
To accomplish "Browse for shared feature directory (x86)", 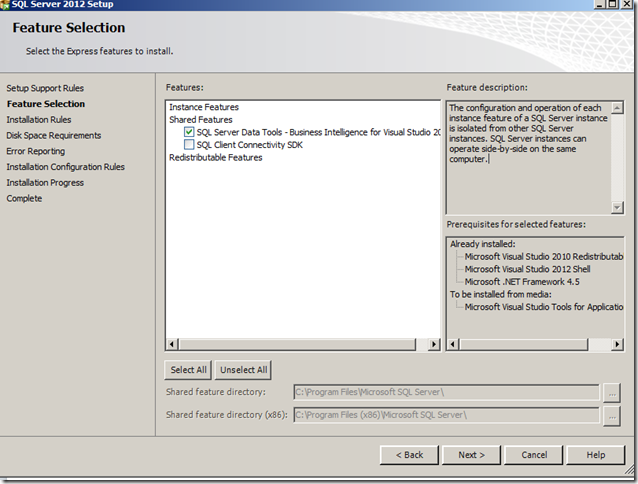I will pos(612,416).
